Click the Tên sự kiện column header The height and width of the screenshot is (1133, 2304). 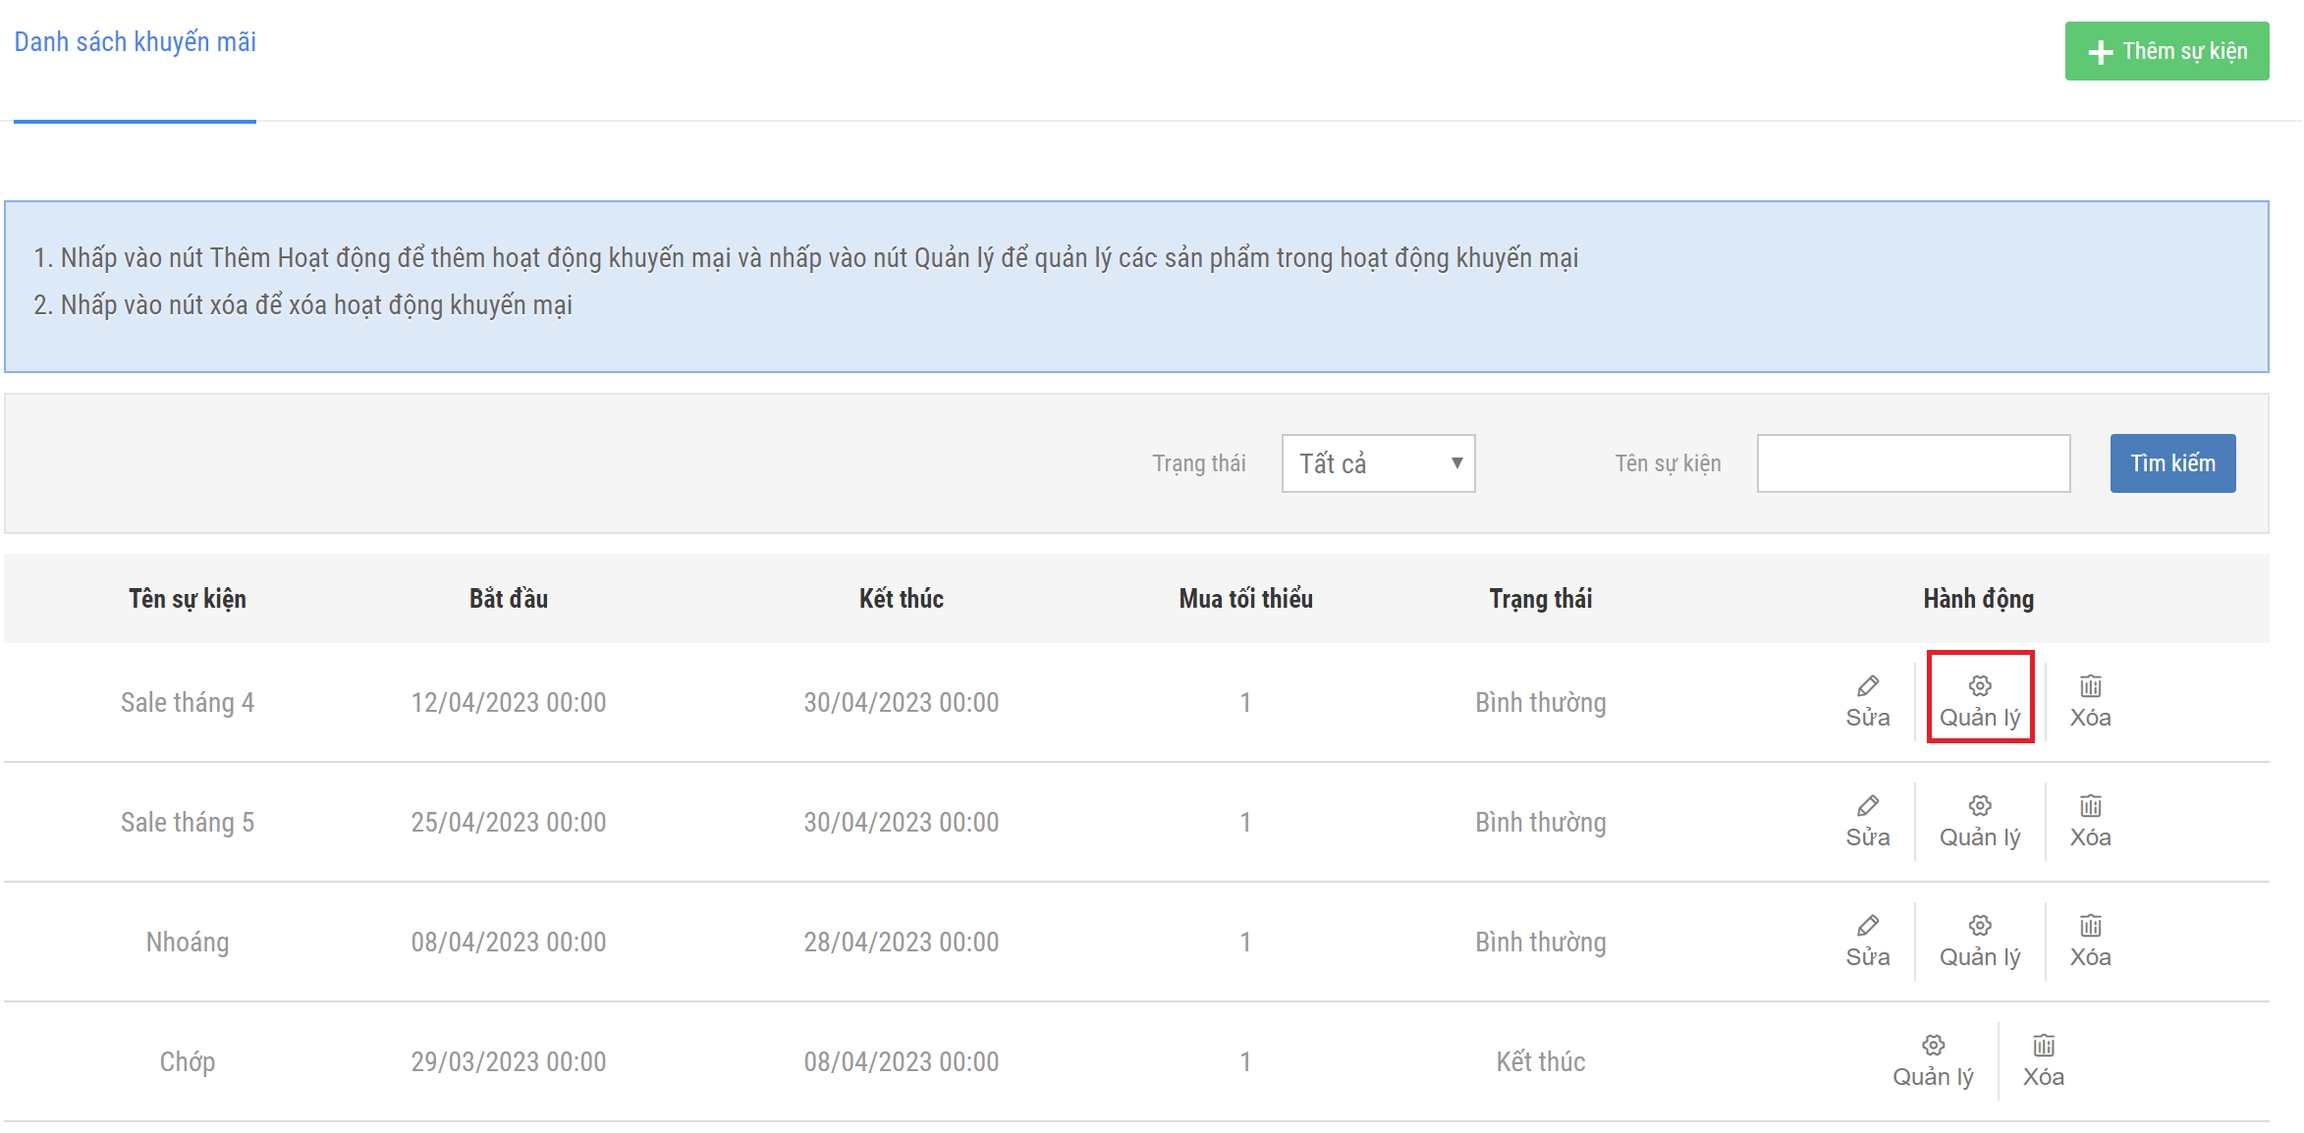click(187, 598)
